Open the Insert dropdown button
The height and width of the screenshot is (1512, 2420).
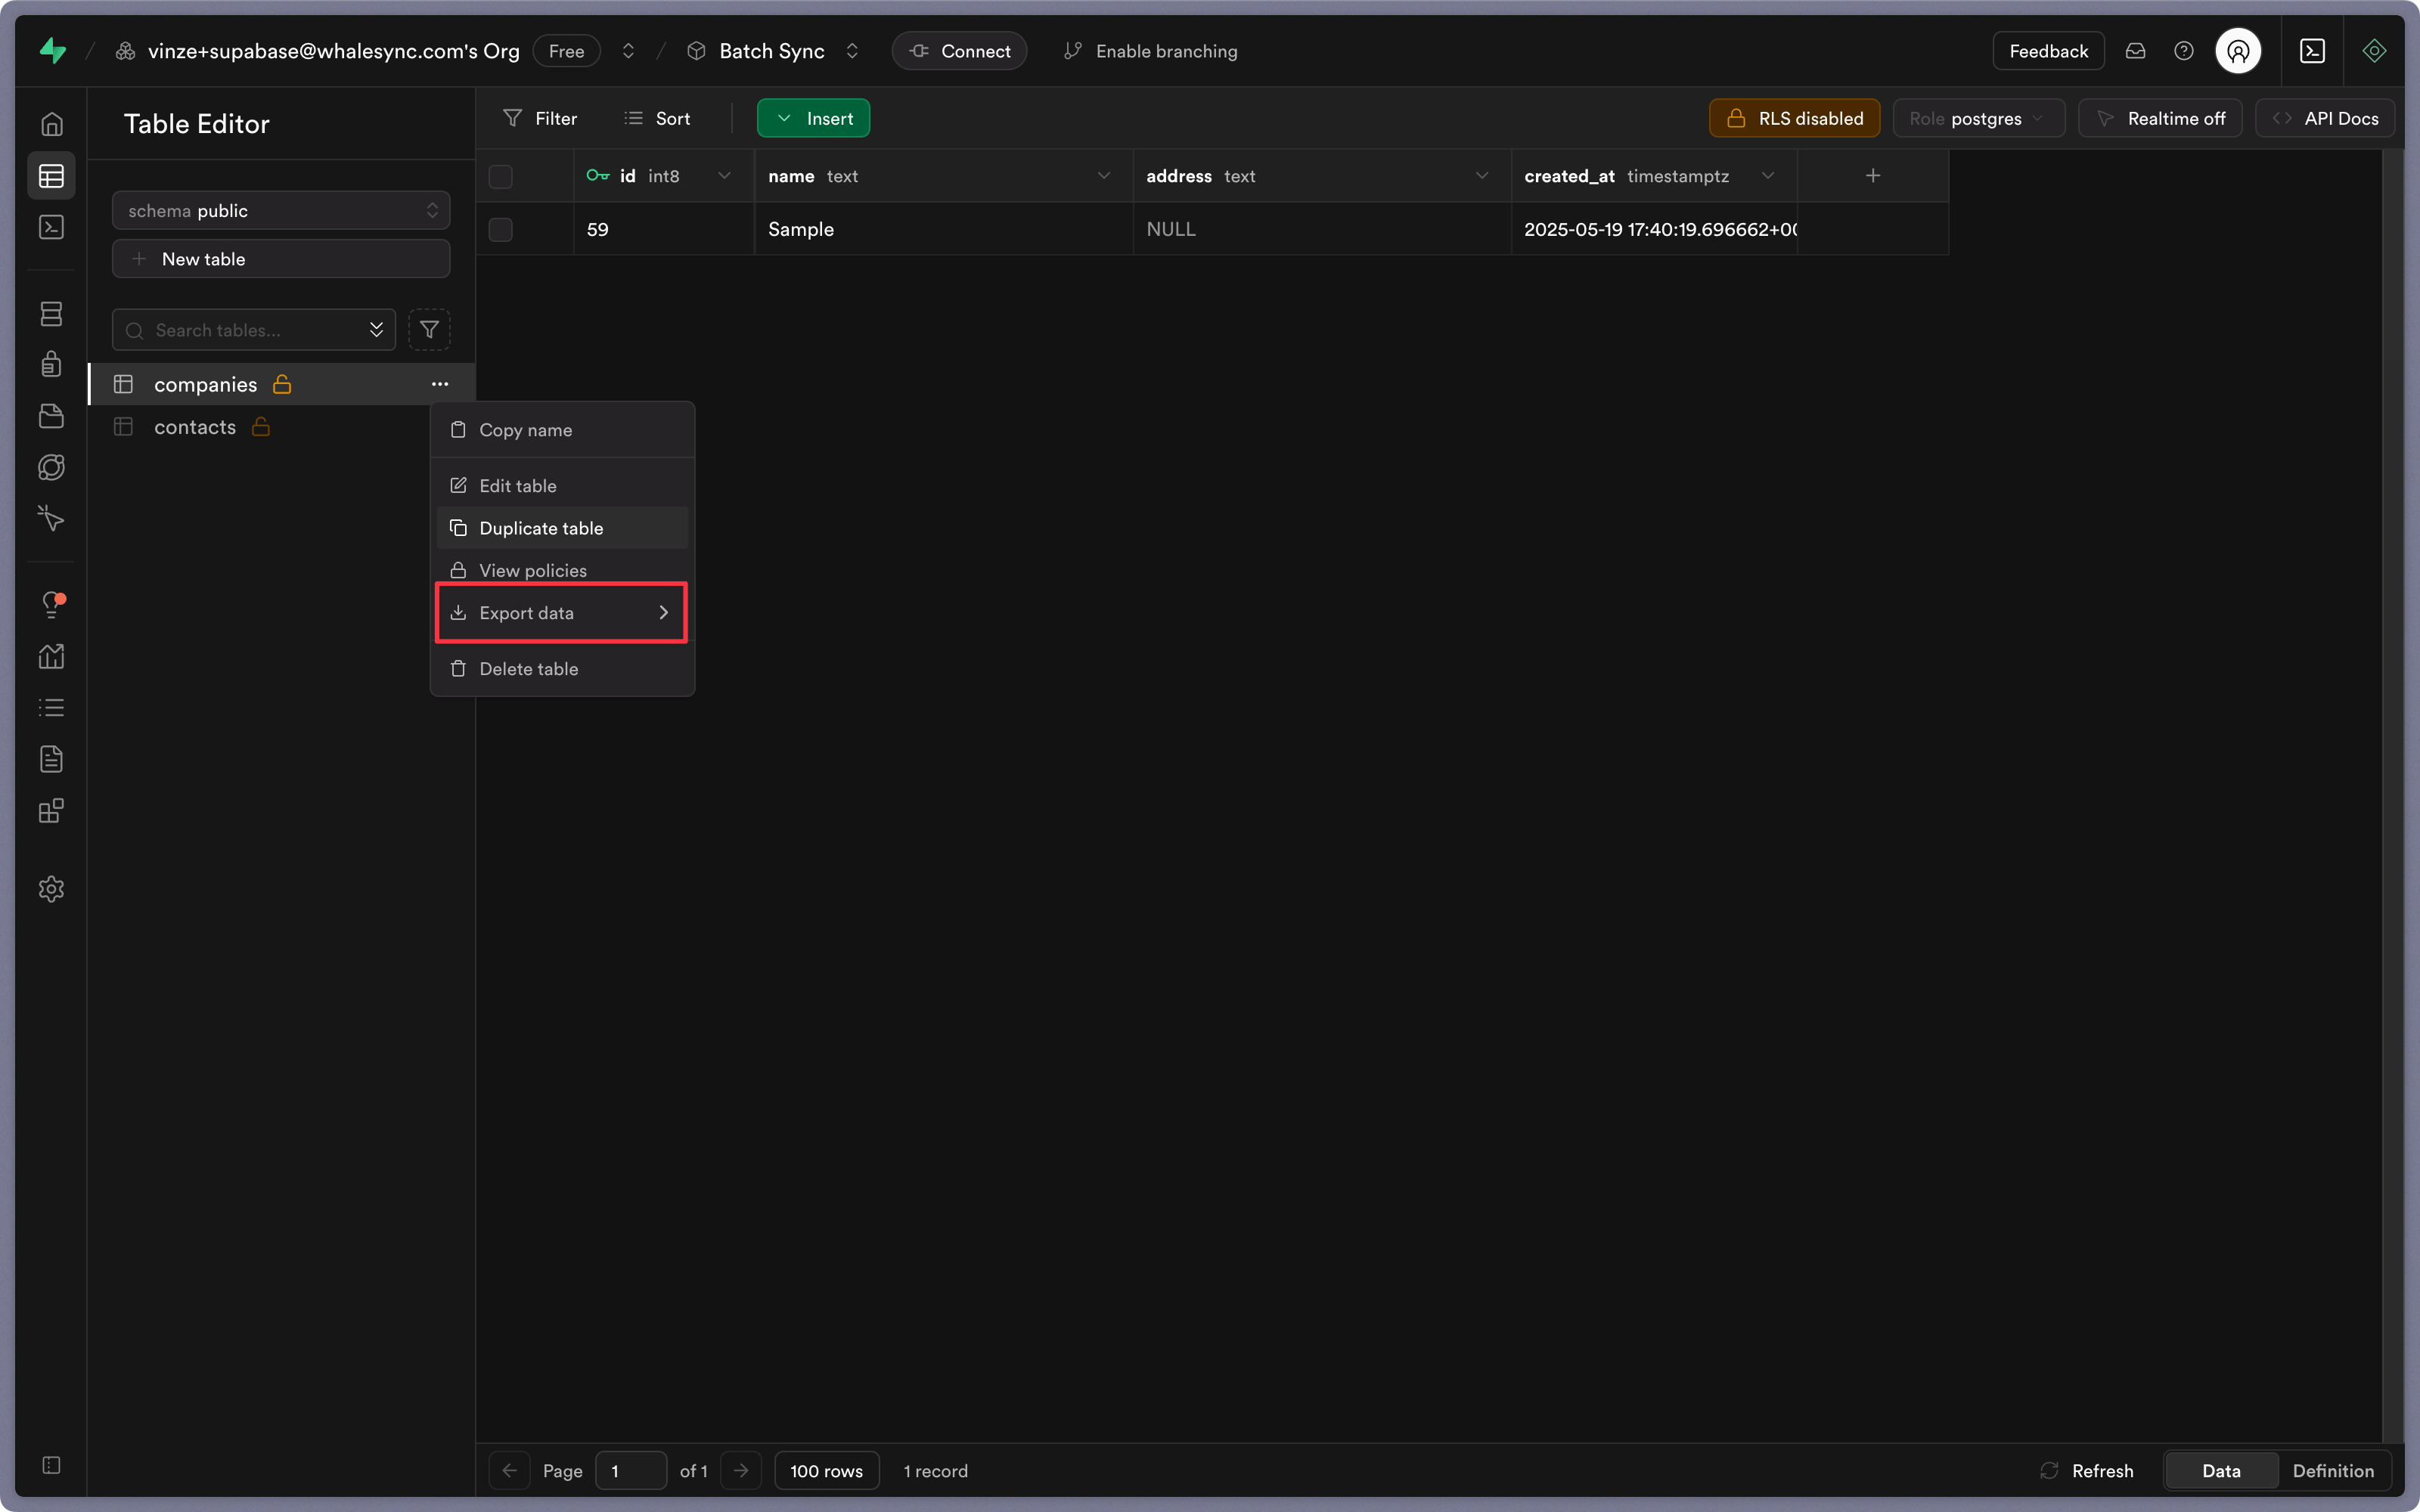[x=813, y=118]
